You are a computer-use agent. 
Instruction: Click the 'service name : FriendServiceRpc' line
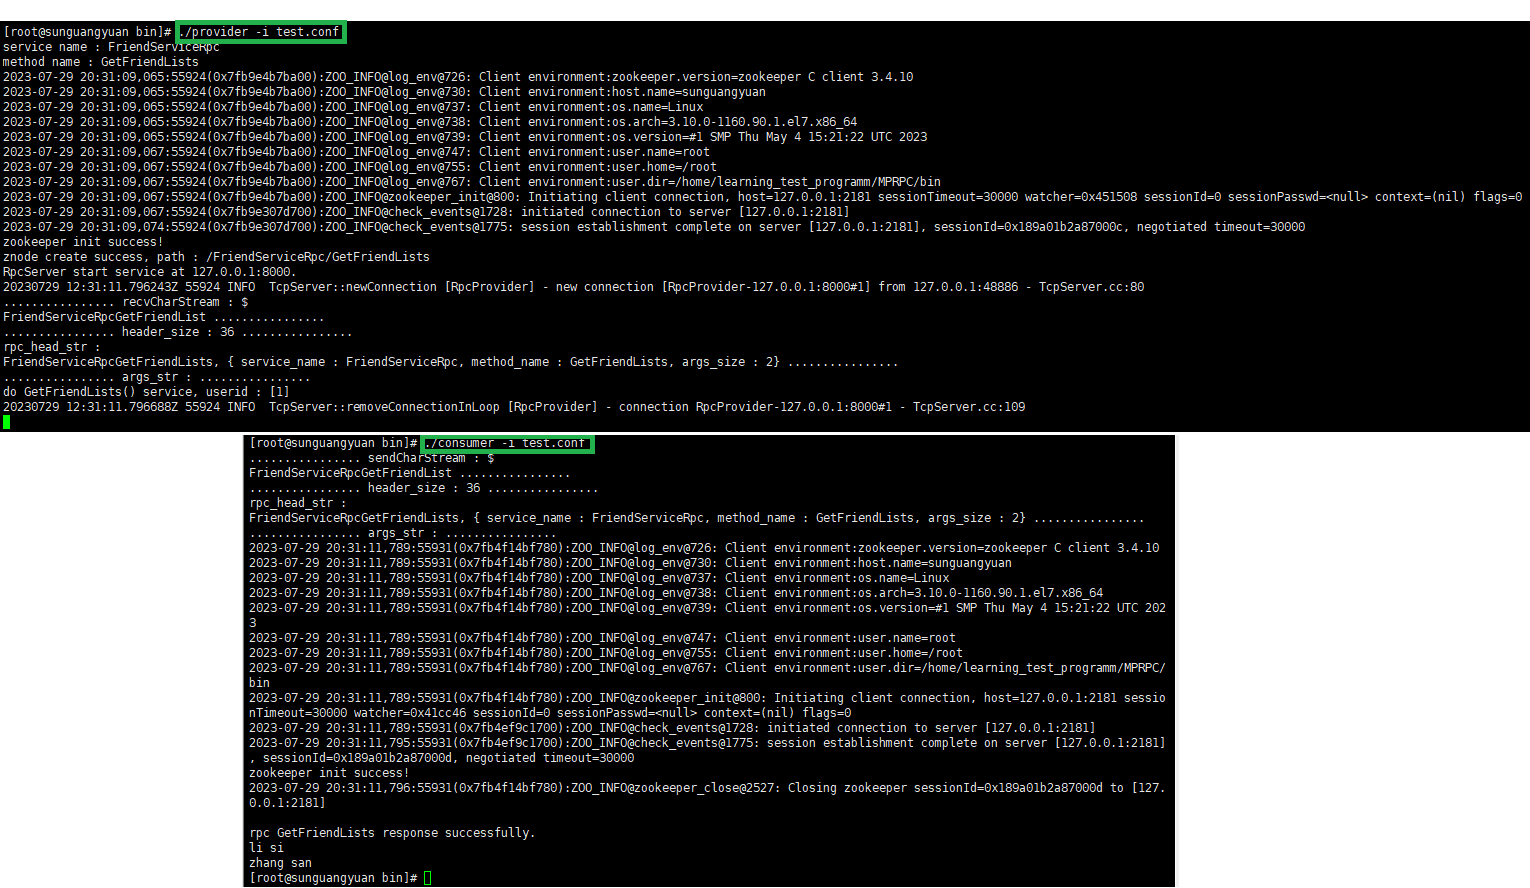pyautogui.click(x=111, y=47)
